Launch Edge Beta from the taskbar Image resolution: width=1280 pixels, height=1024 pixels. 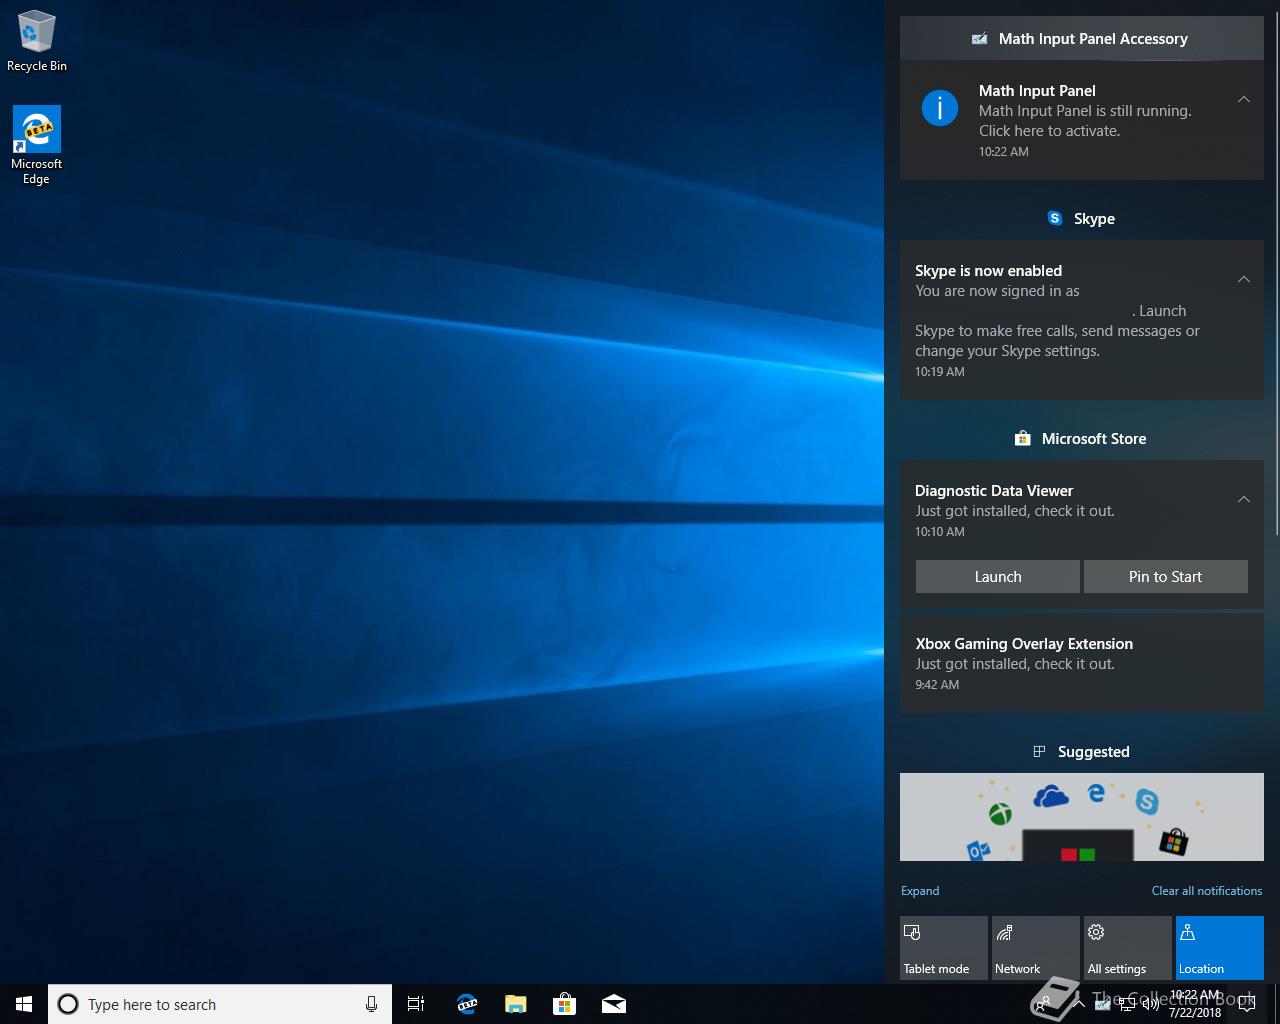467,1004
